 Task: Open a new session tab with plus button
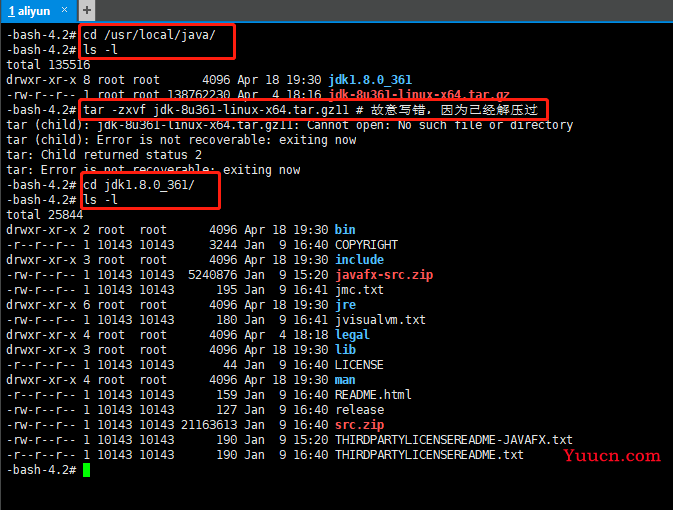coord(87,10)
